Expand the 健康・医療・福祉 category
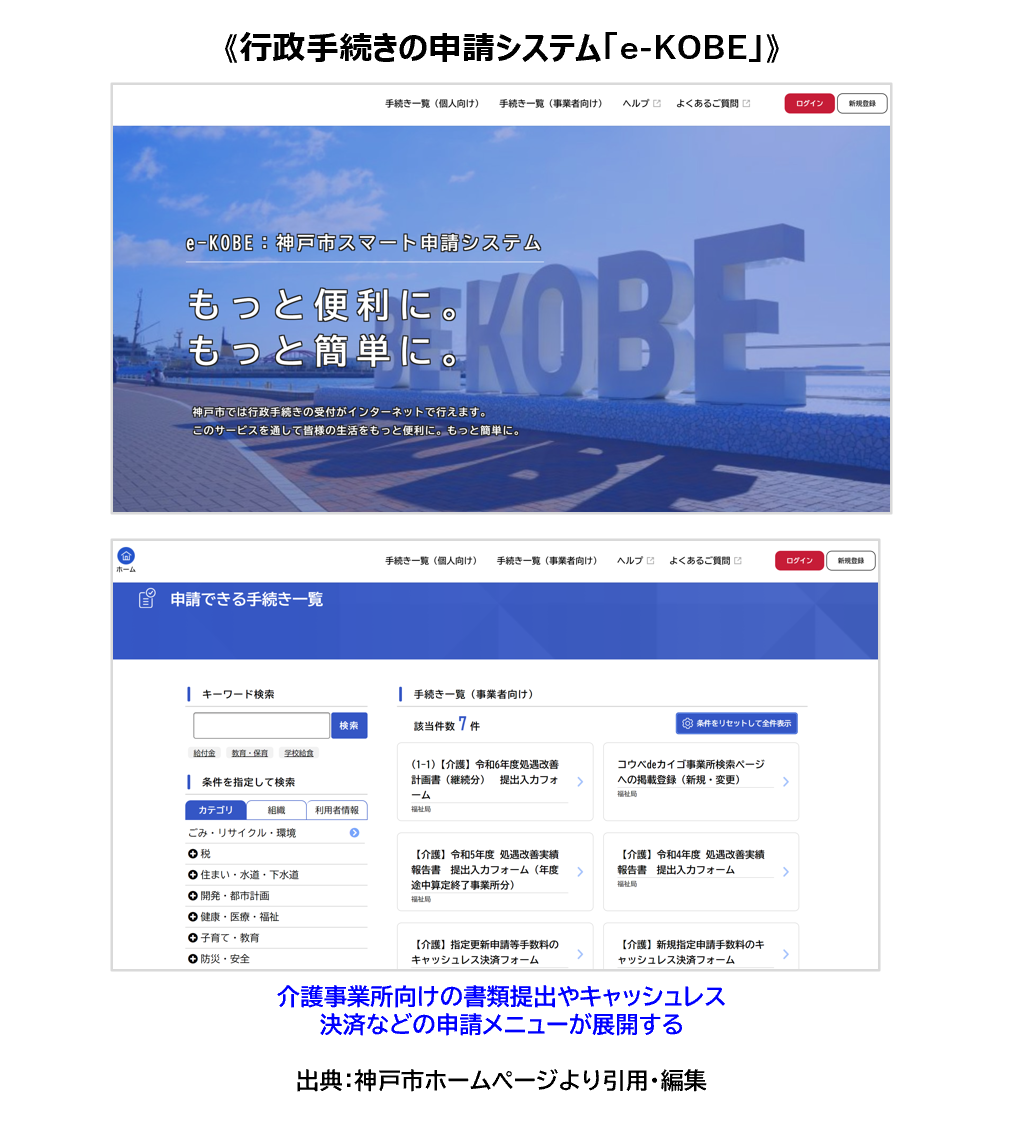Viewport: 1014px width, 1124px height. pos(232,916)
